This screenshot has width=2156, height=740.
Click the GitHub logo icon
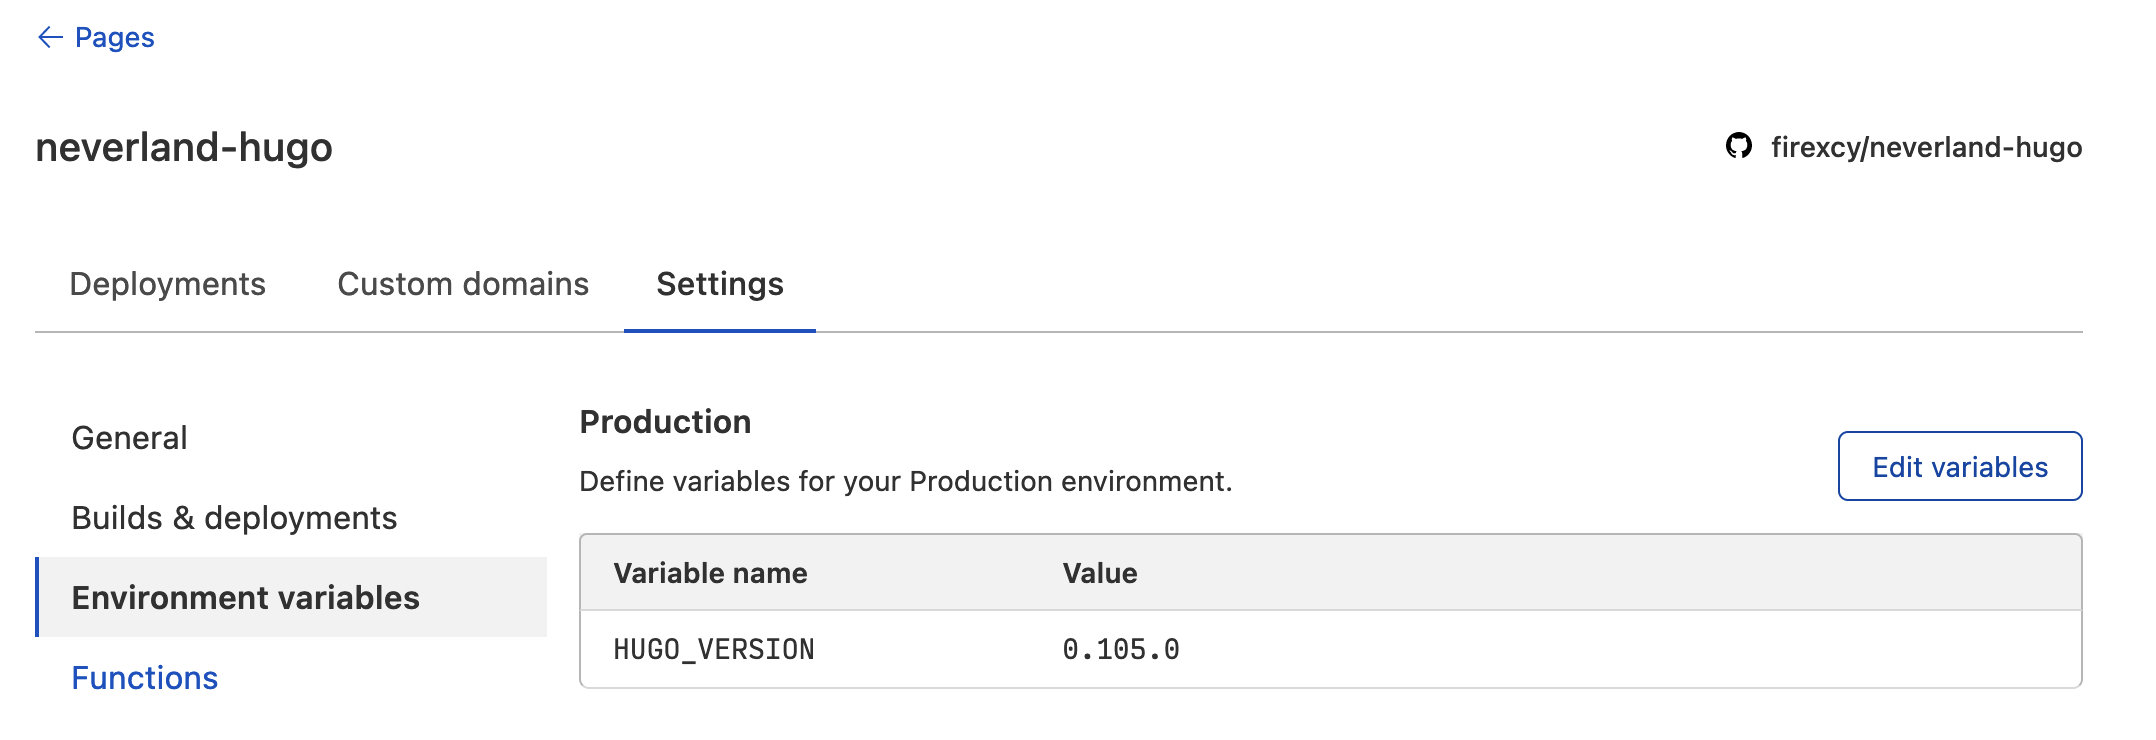1739,146
